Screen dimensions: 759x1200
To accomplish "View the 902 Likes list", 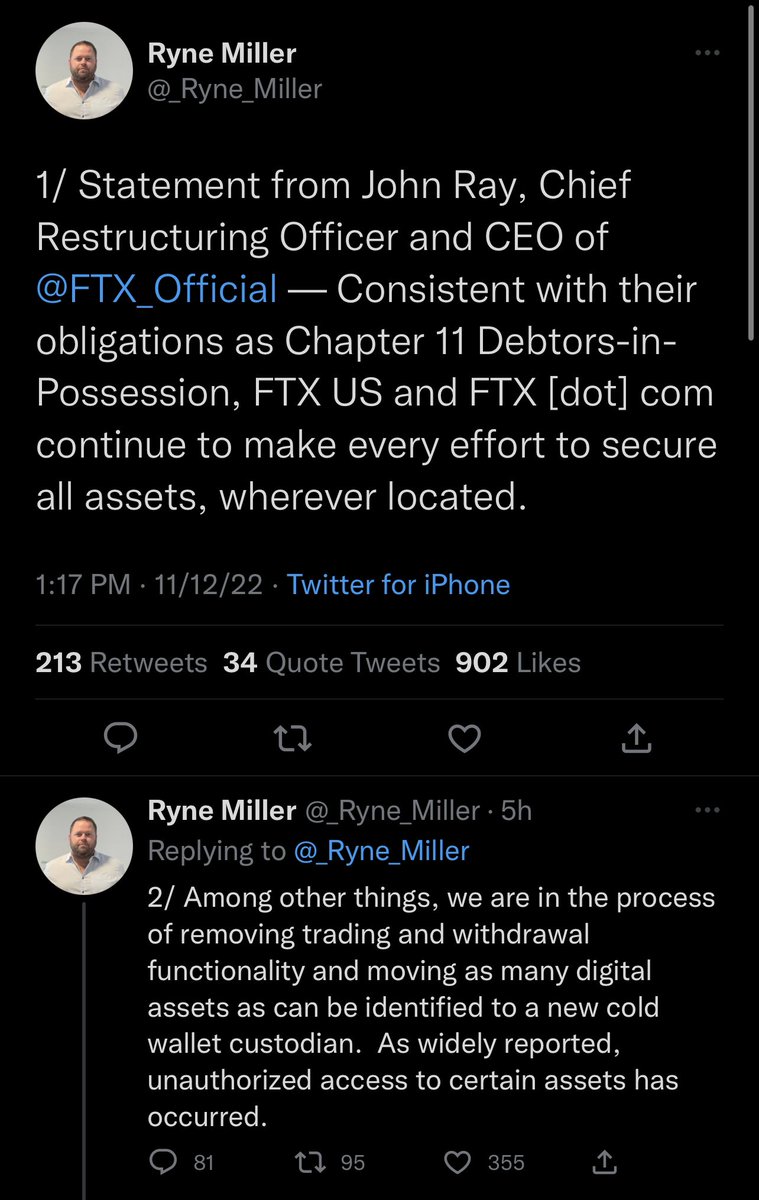I will pos(517,662).
